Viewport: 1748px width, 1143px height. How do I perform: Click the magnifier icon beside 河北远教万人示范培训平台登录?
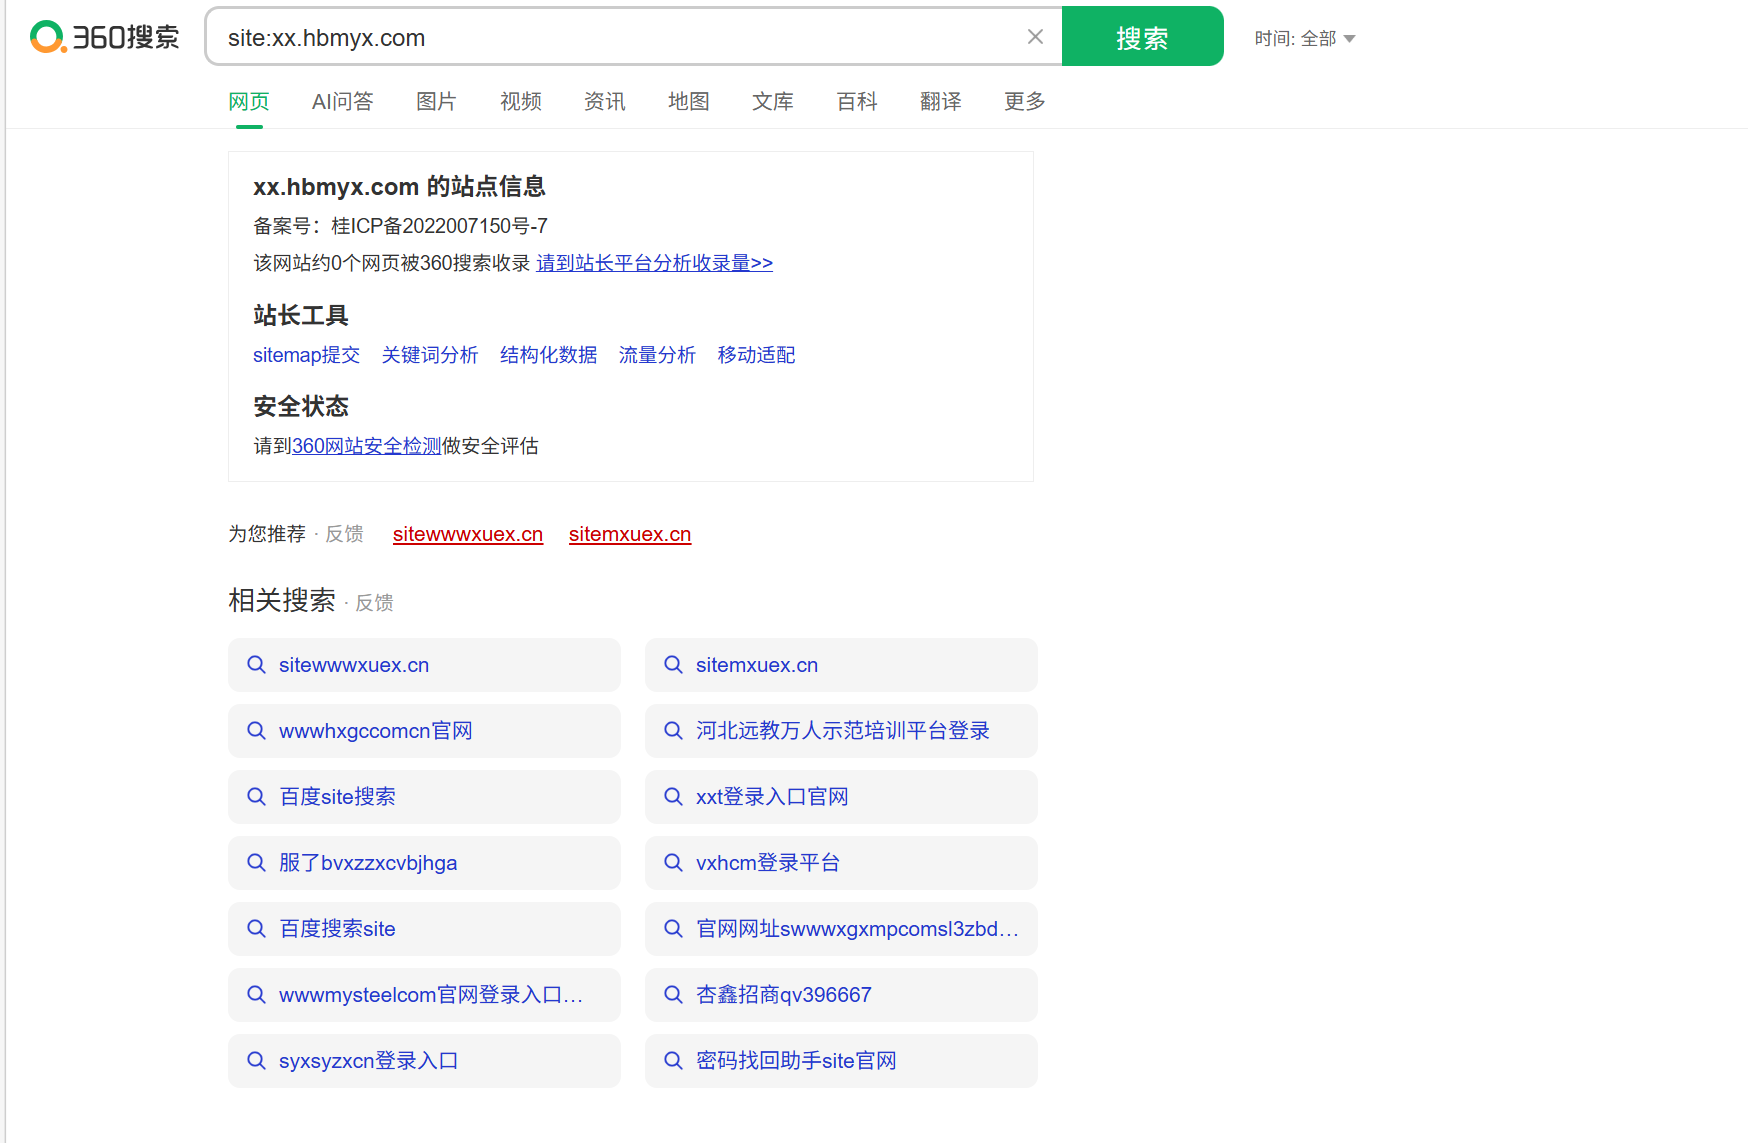click(674, 731)
